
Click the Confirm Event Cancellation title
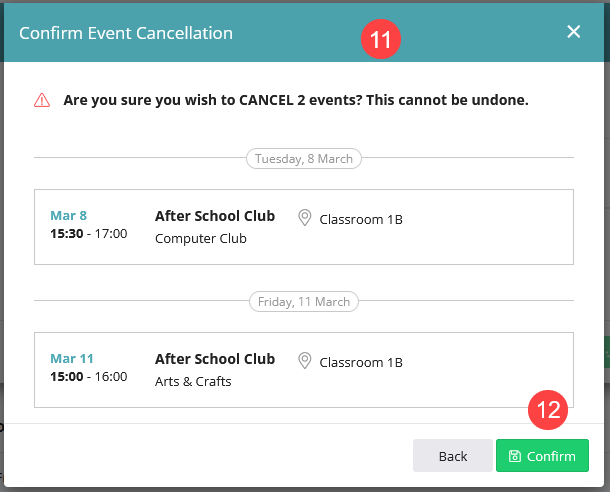click(x=126, y=33)
